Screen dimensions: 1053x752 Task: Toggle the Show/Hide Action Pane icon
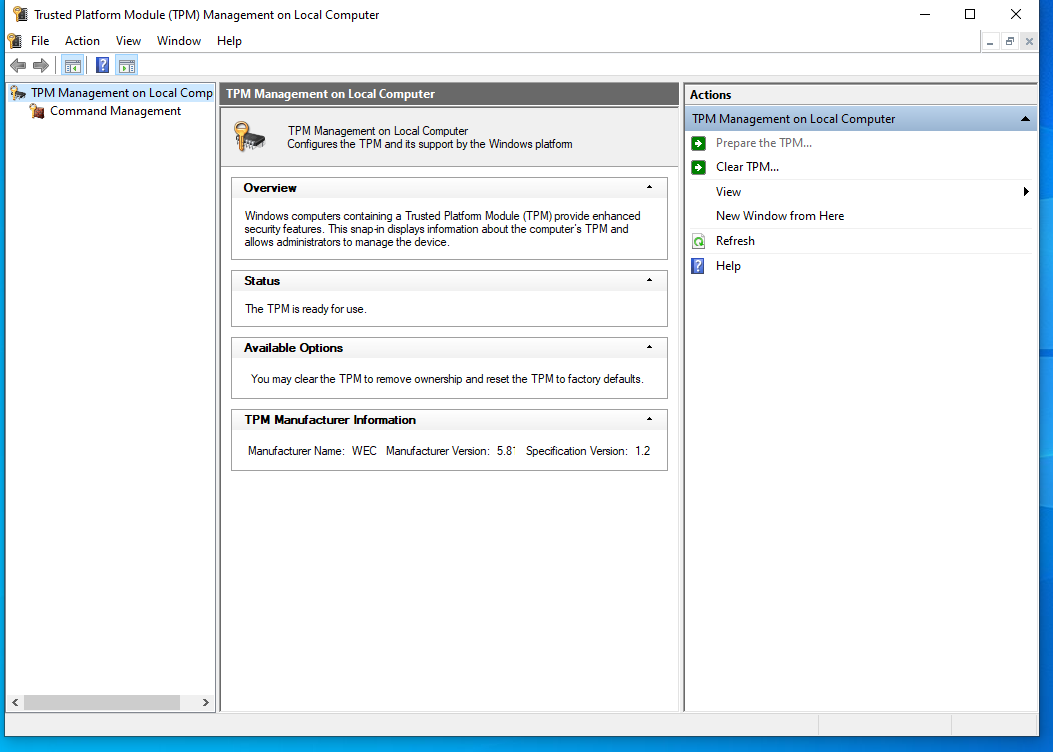(x=127, y=65)
